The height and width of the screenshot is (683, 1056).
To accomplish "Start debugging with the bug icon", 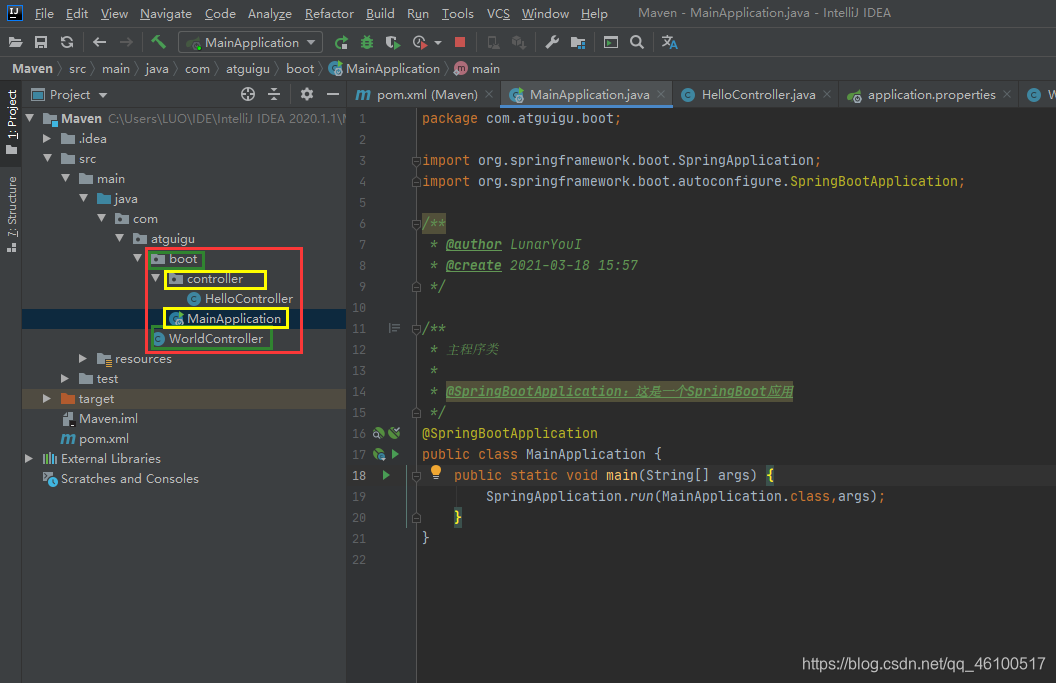I will [367, 42].
